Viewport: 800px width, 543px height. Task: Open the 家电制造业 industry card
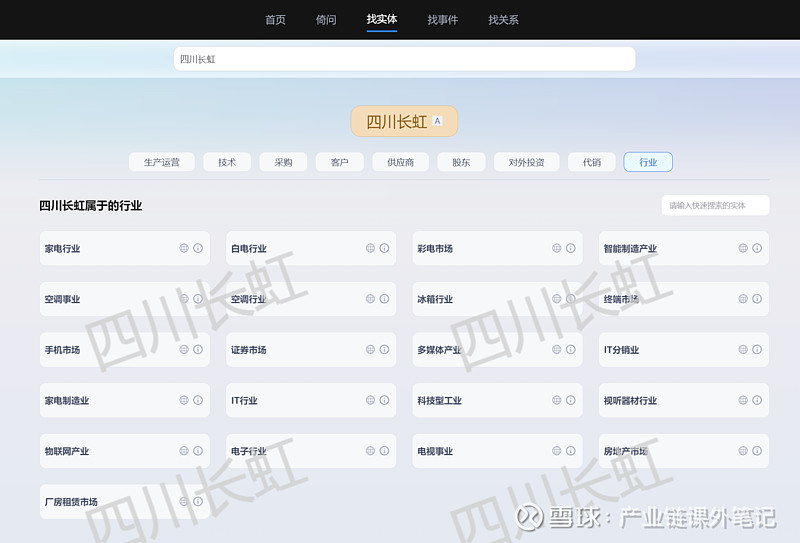coord(124,400)
